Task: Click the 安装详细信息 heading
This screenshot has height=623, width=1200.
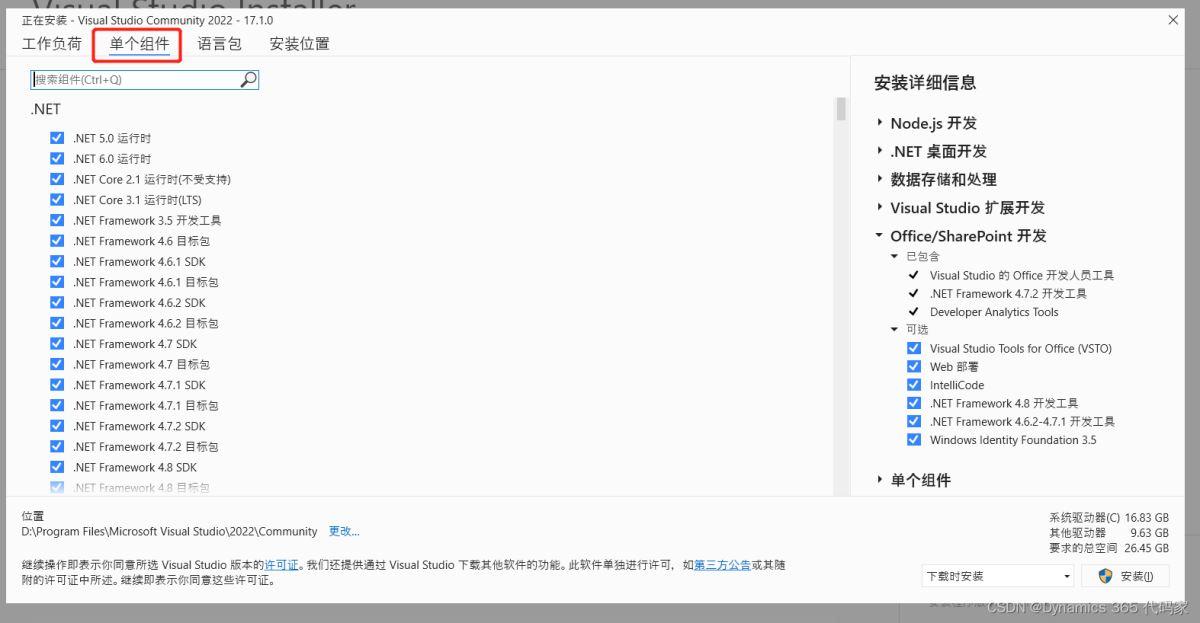Action: [x=925, y=83]
